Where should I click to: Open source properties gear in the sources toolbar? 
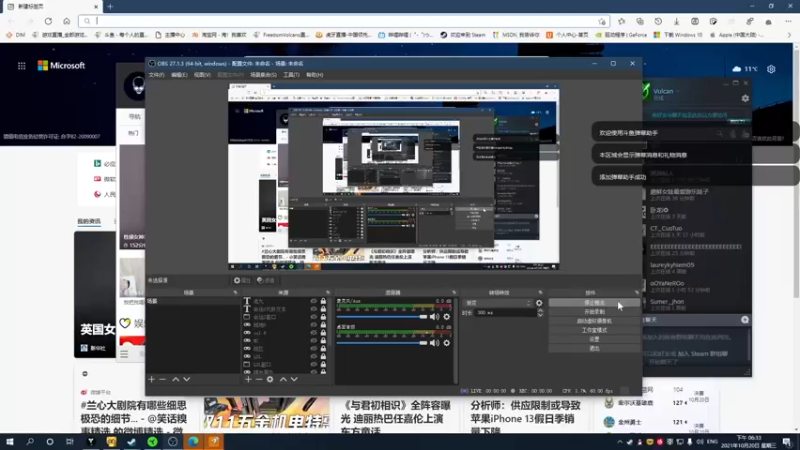point(270,379)
